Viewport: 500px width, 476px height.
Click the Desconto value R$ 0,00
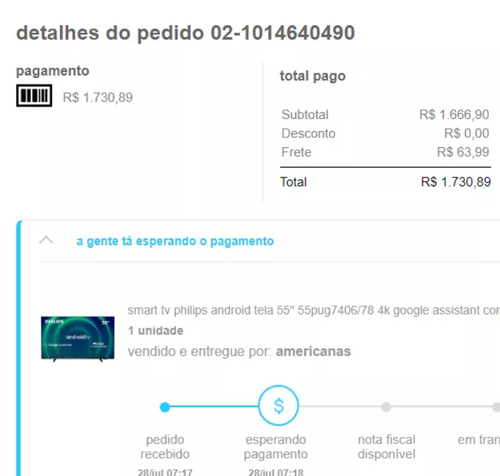(466, 133)
